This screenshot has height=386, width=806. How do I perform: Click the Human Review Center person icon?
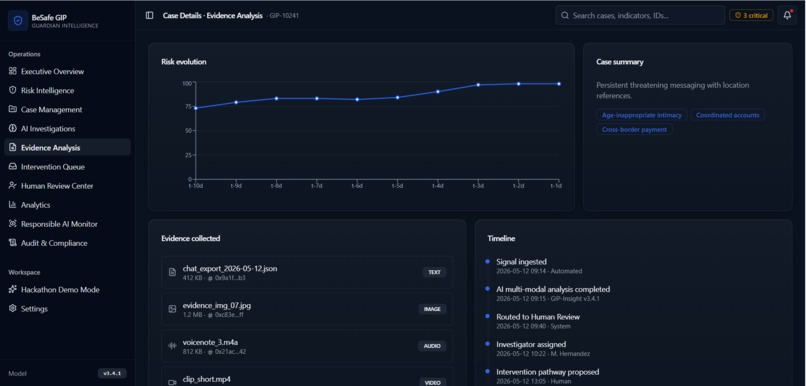pos(13,186)
